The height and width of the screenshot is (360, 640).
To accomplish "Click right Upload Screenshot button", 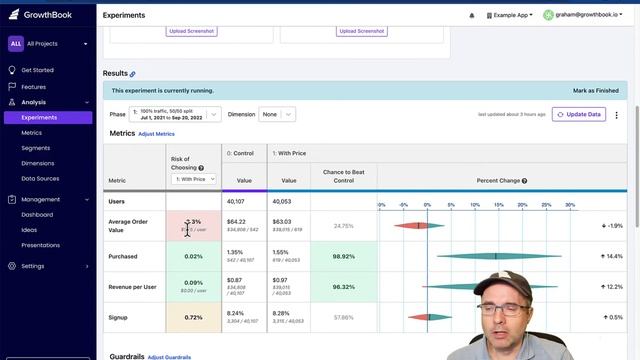I will [x=362, y=31].
